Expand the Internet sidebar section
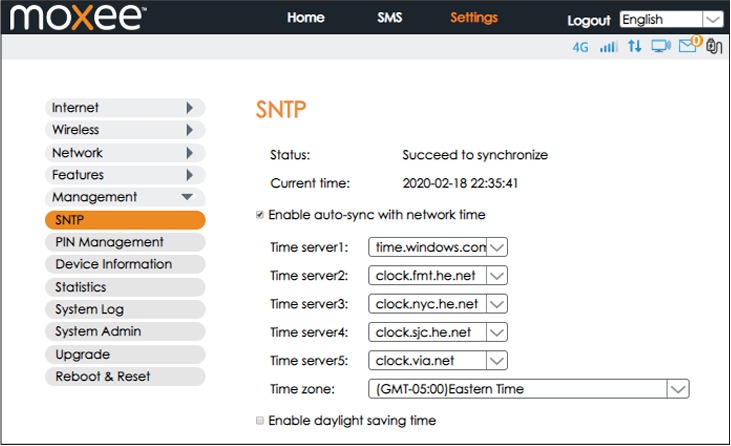The height and width of the screenshot is (446, 731). tap(125, 108)
